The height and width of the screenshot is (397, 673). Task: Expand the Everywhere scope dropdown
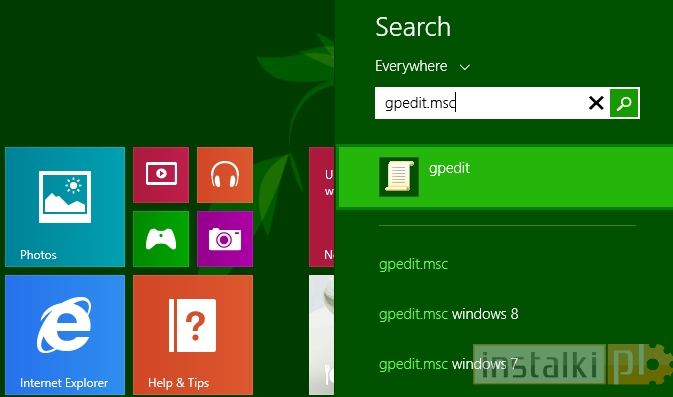[423, 66]
